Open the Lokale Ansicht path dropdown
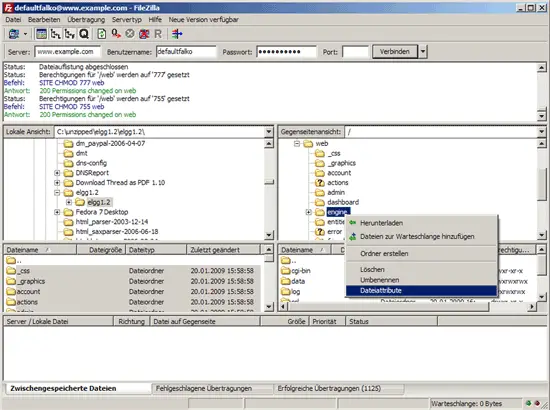The height and width of the screenshot is (410, 550). click(269, 132)
